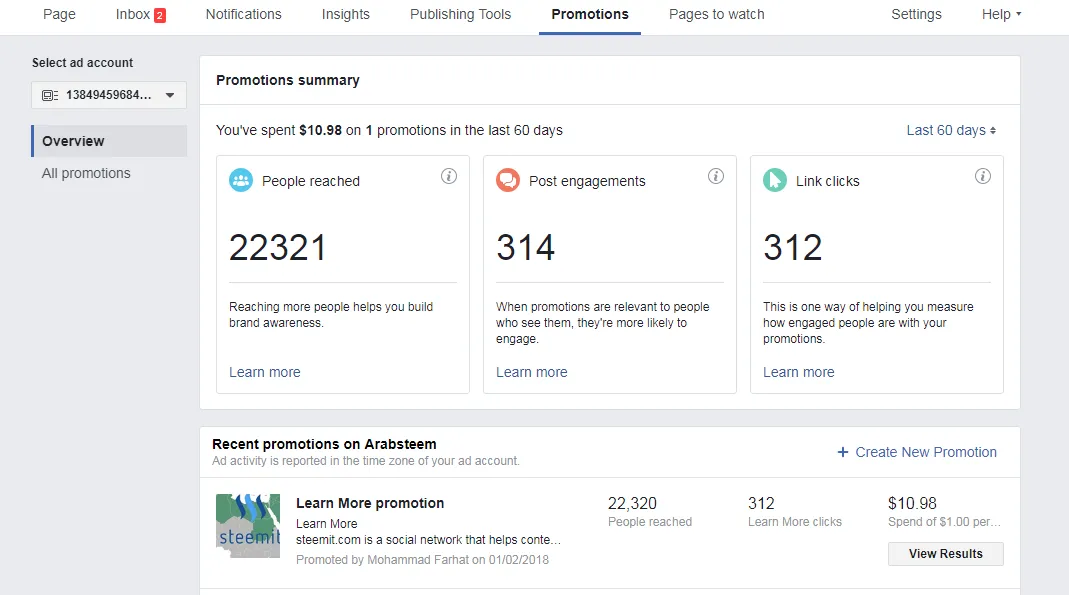Go to the Page tab
The width and height of the screenshot is (1069, 595).
59,14
